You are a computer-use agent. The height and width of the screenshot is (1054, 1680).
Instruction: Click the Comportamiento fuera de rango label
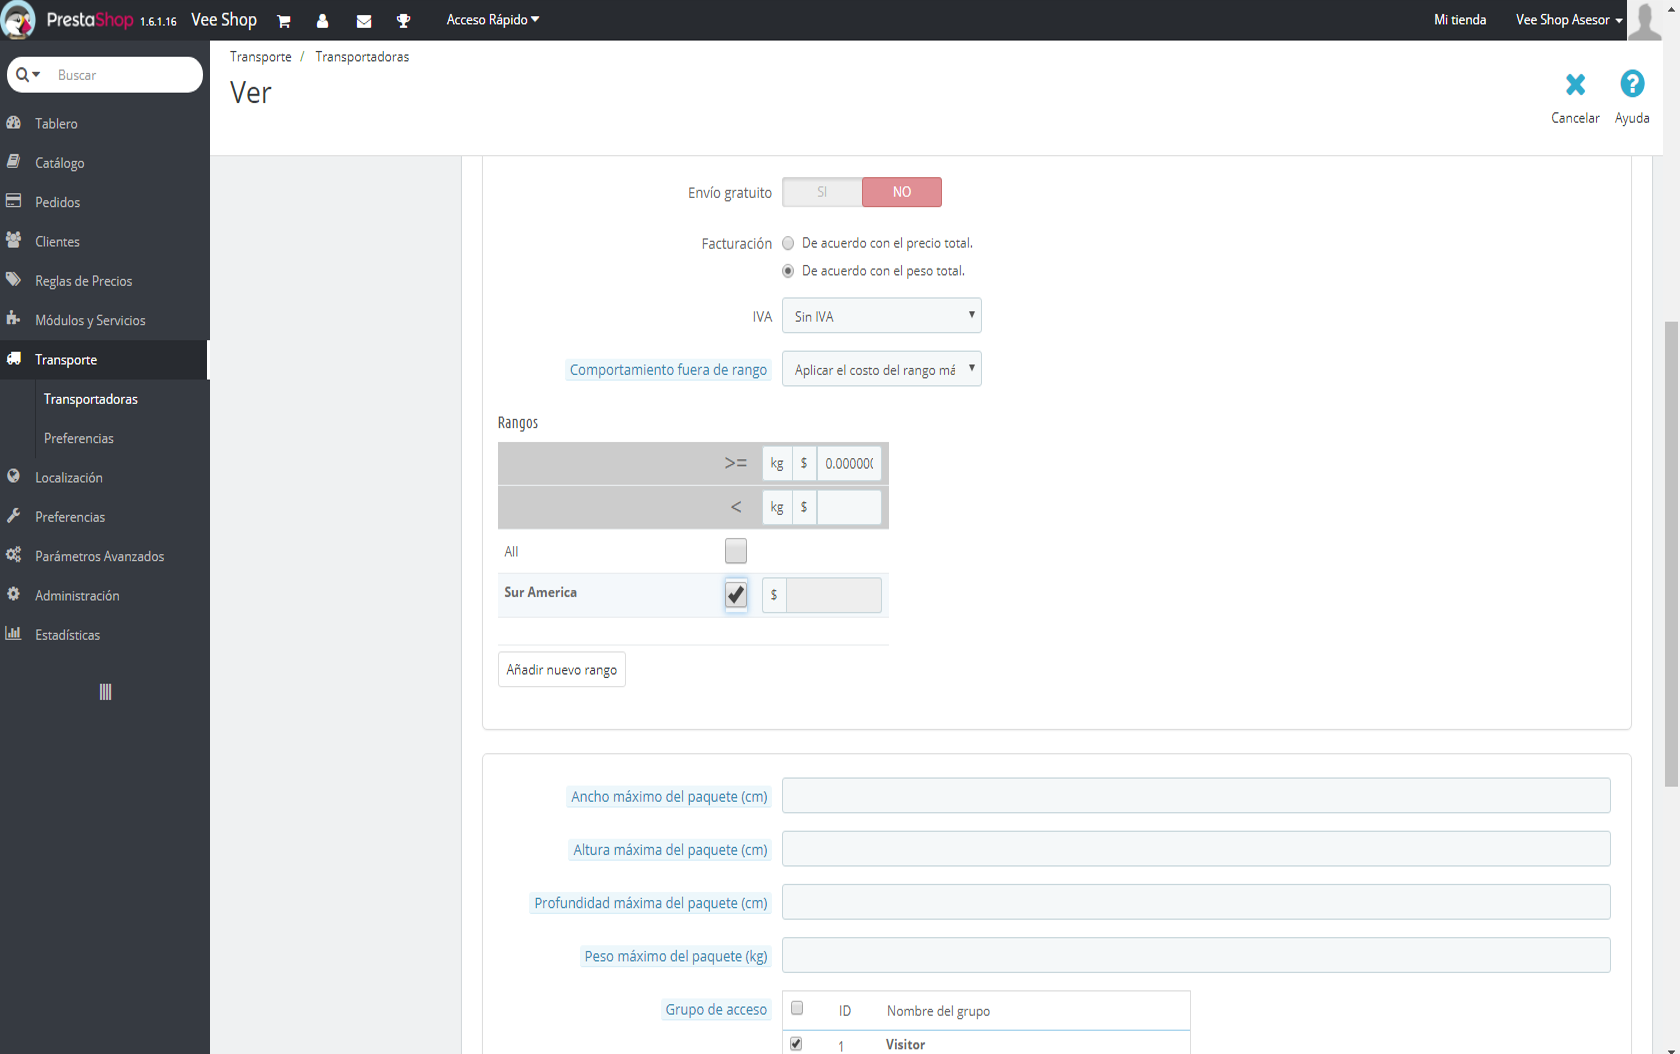coord(668,370)
